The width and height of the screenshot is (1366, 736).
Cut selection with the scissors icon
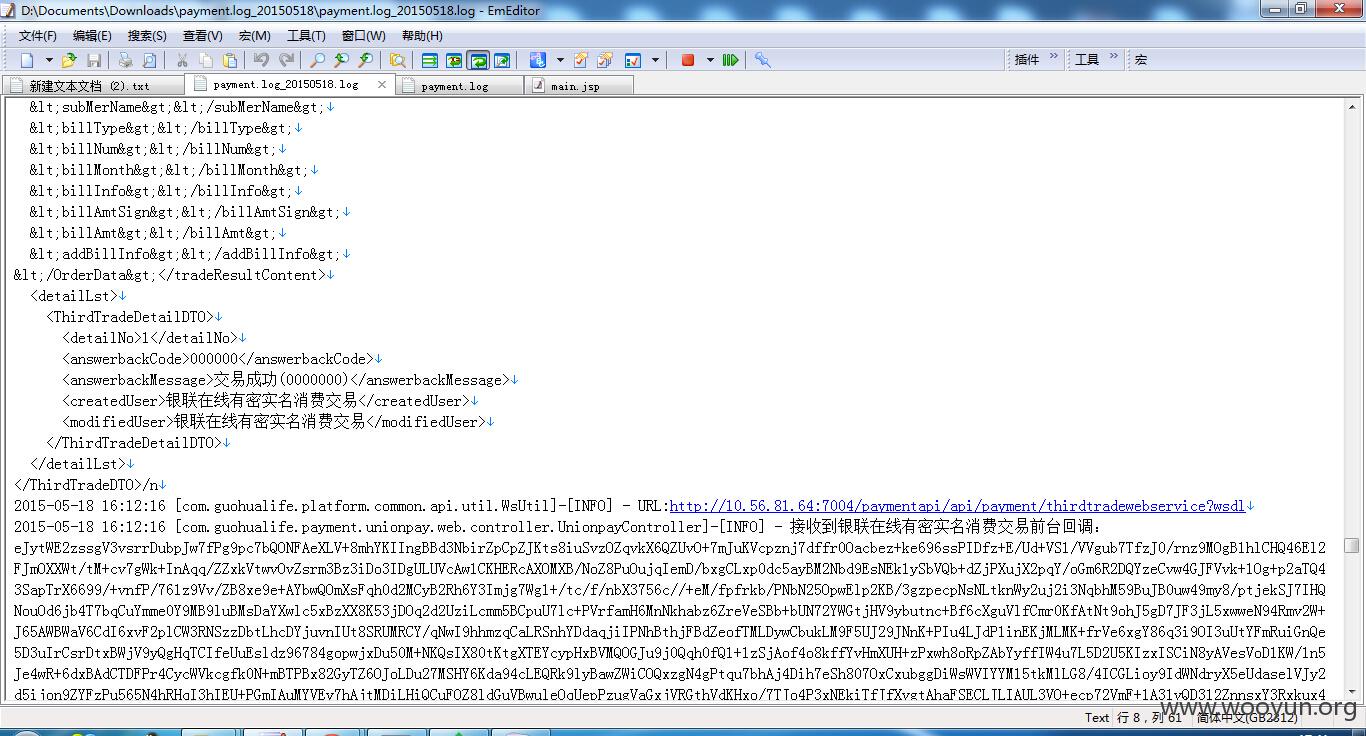[182, 60]
